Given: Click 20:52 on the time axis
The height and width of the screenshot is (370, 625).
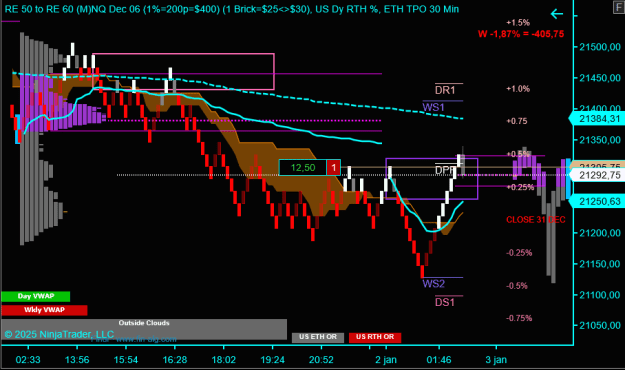Looking at the screenshot, I should (321, 360).
